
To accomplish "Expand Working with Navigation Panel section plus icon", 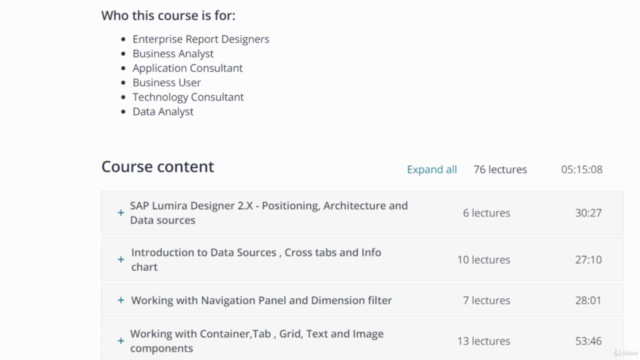I will coord(121,300).
